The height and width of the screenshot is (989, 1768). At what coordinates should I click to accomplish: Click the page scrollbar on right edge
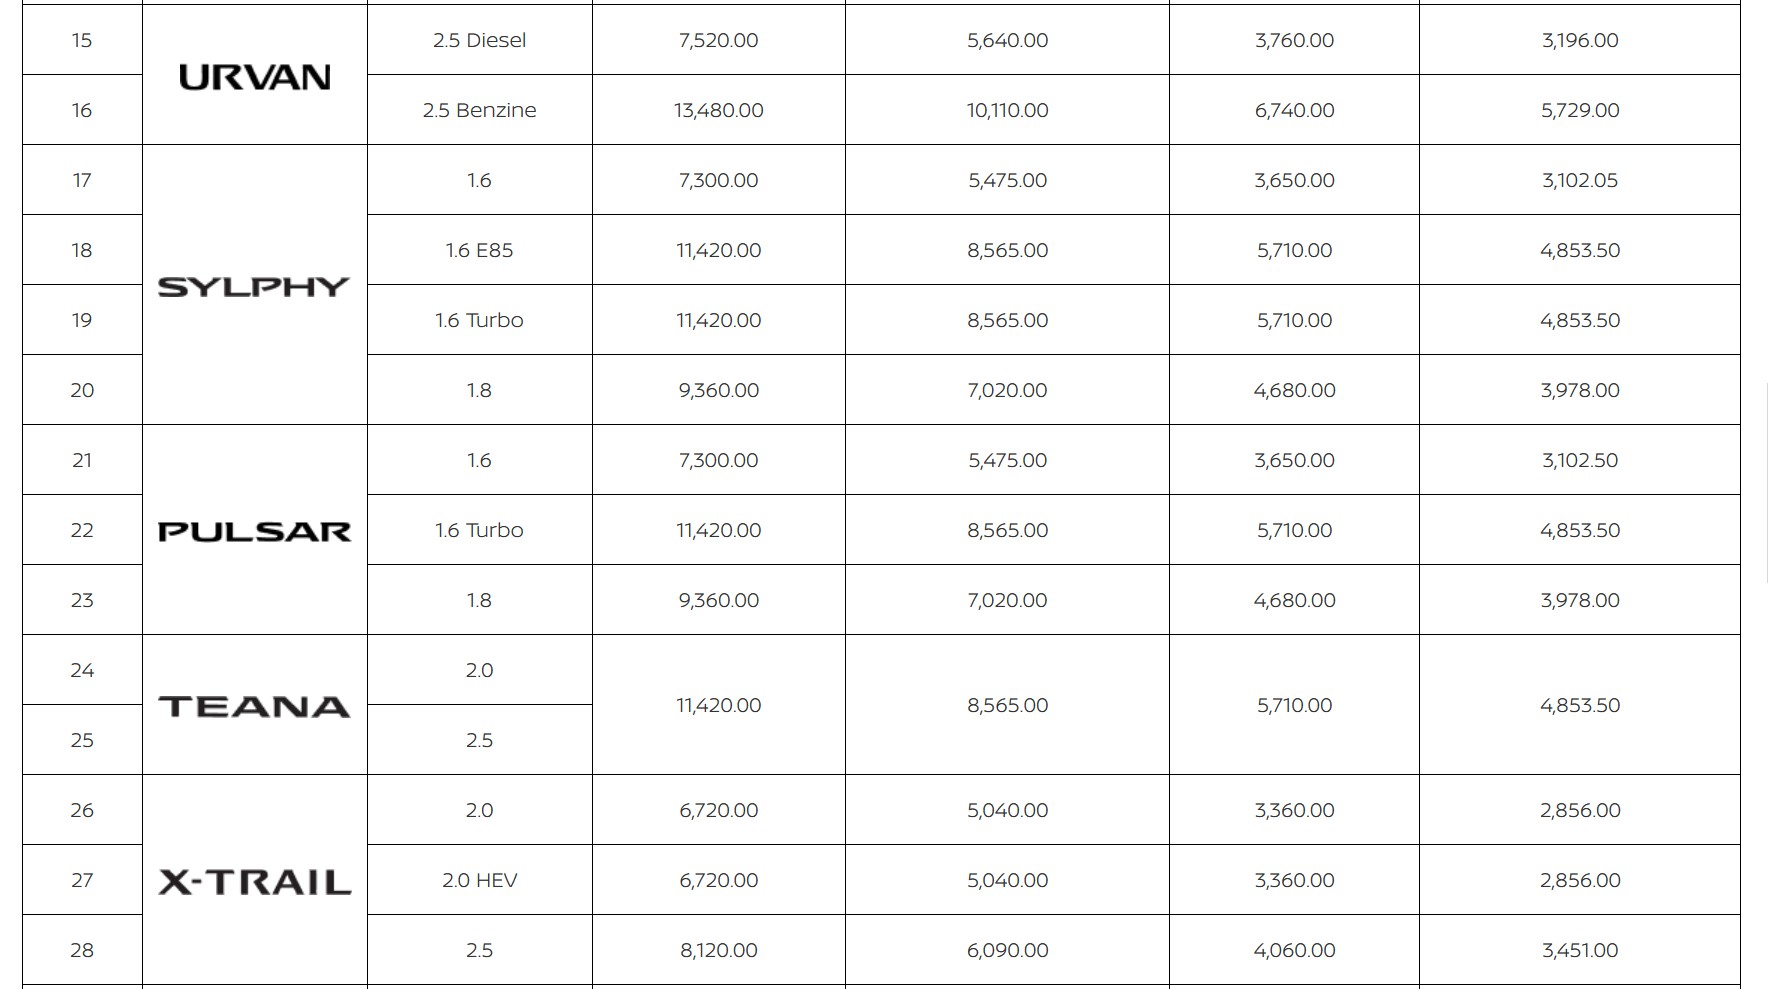(1765, 480)
